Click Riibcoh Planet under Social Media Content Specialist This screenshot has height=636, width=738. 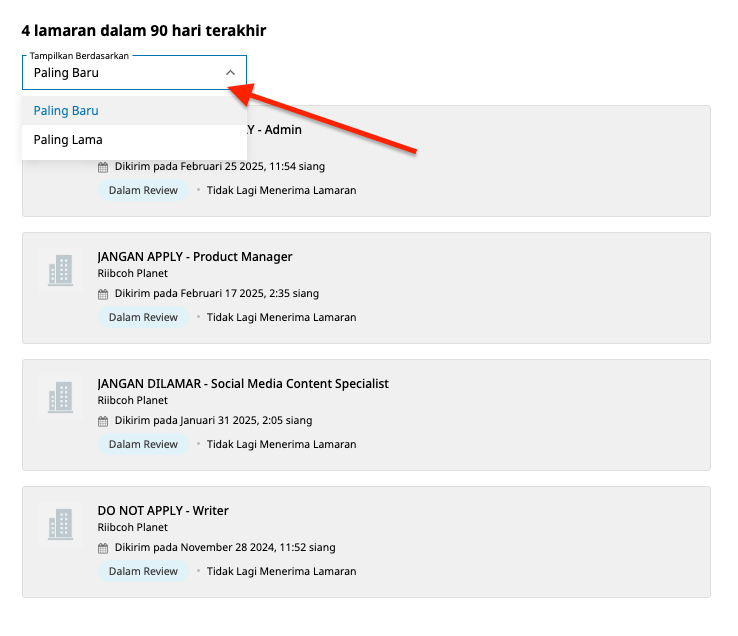(132, 401)
